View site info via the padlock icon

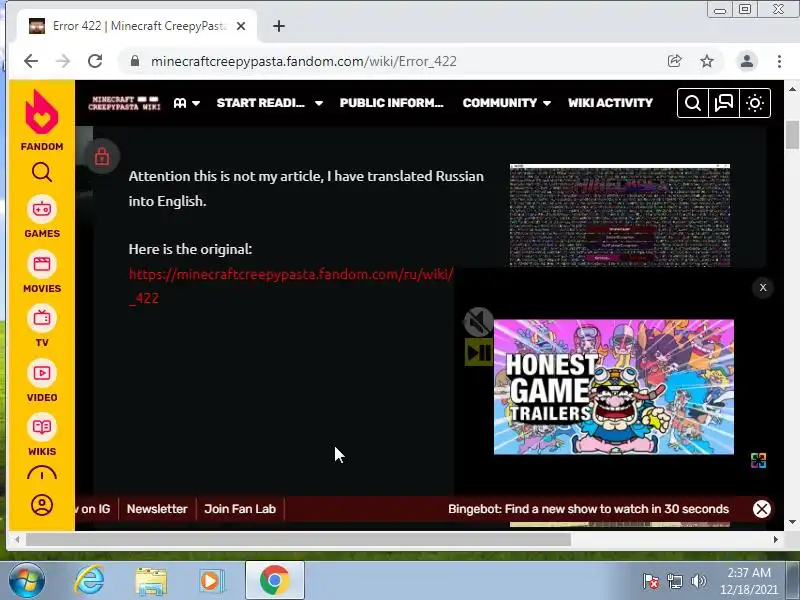click(135, 61)
